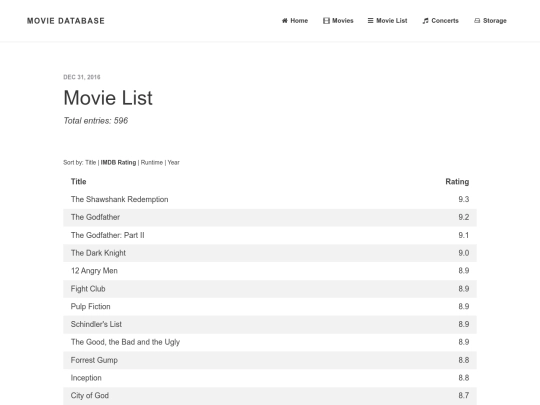
Task: Click the Total entries: 596 text
Action: point(96,121)
